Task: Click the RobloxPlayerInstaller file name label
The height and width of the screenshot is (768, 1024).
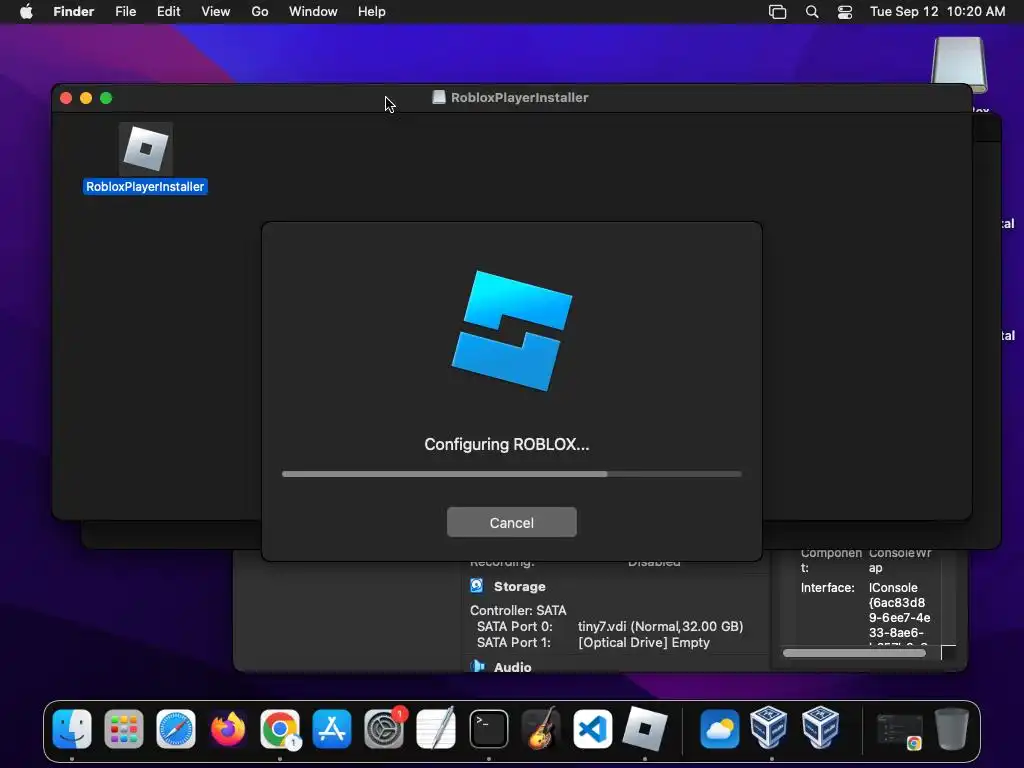Action: [x=145, y=187]
